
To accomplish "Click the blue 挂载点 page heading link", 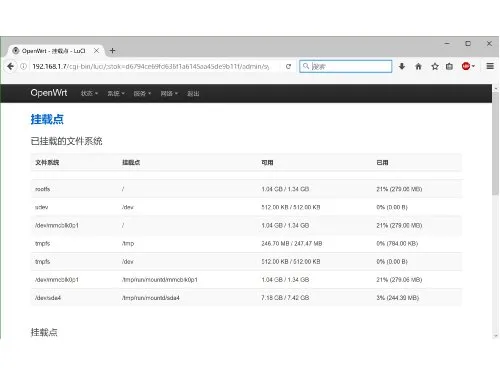I will [x=47, y=119].
